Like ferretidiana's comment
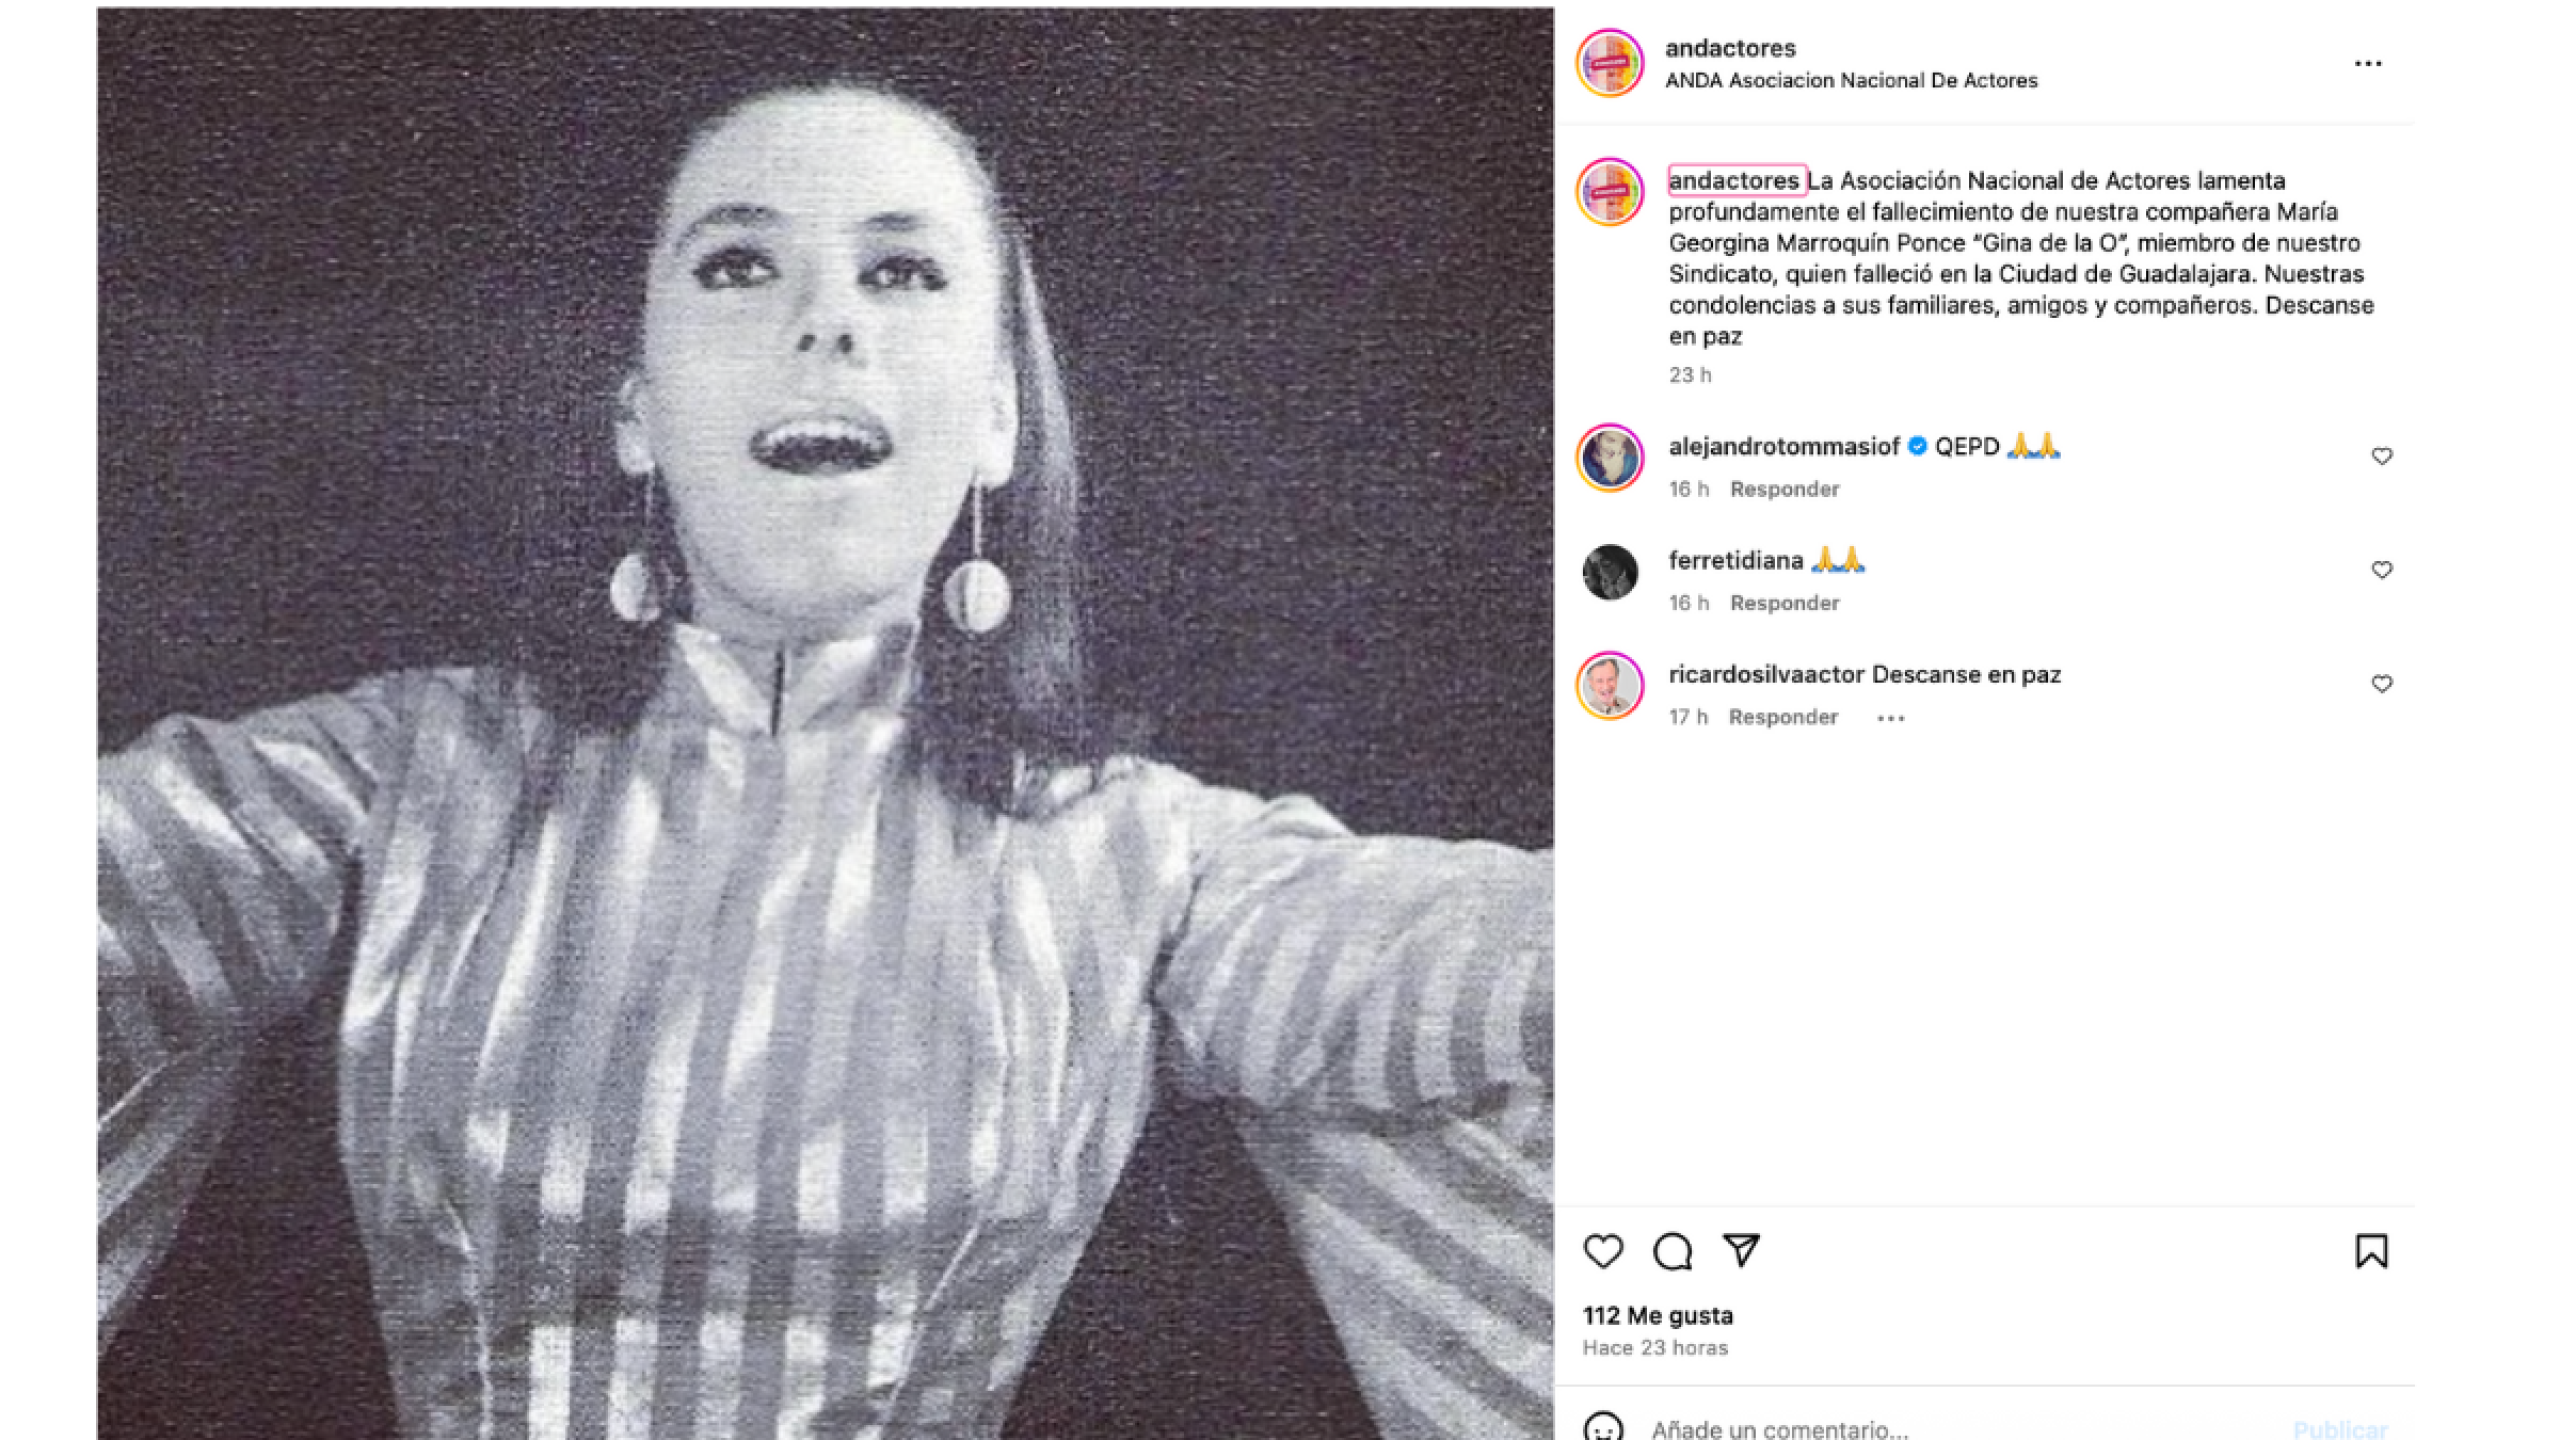 coord(2381,570)
